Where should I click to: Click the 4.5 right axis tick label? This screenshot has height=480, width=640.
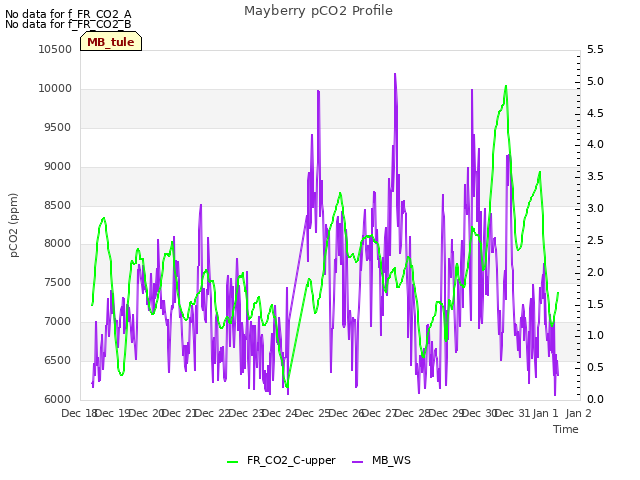[x=595, y=113]
